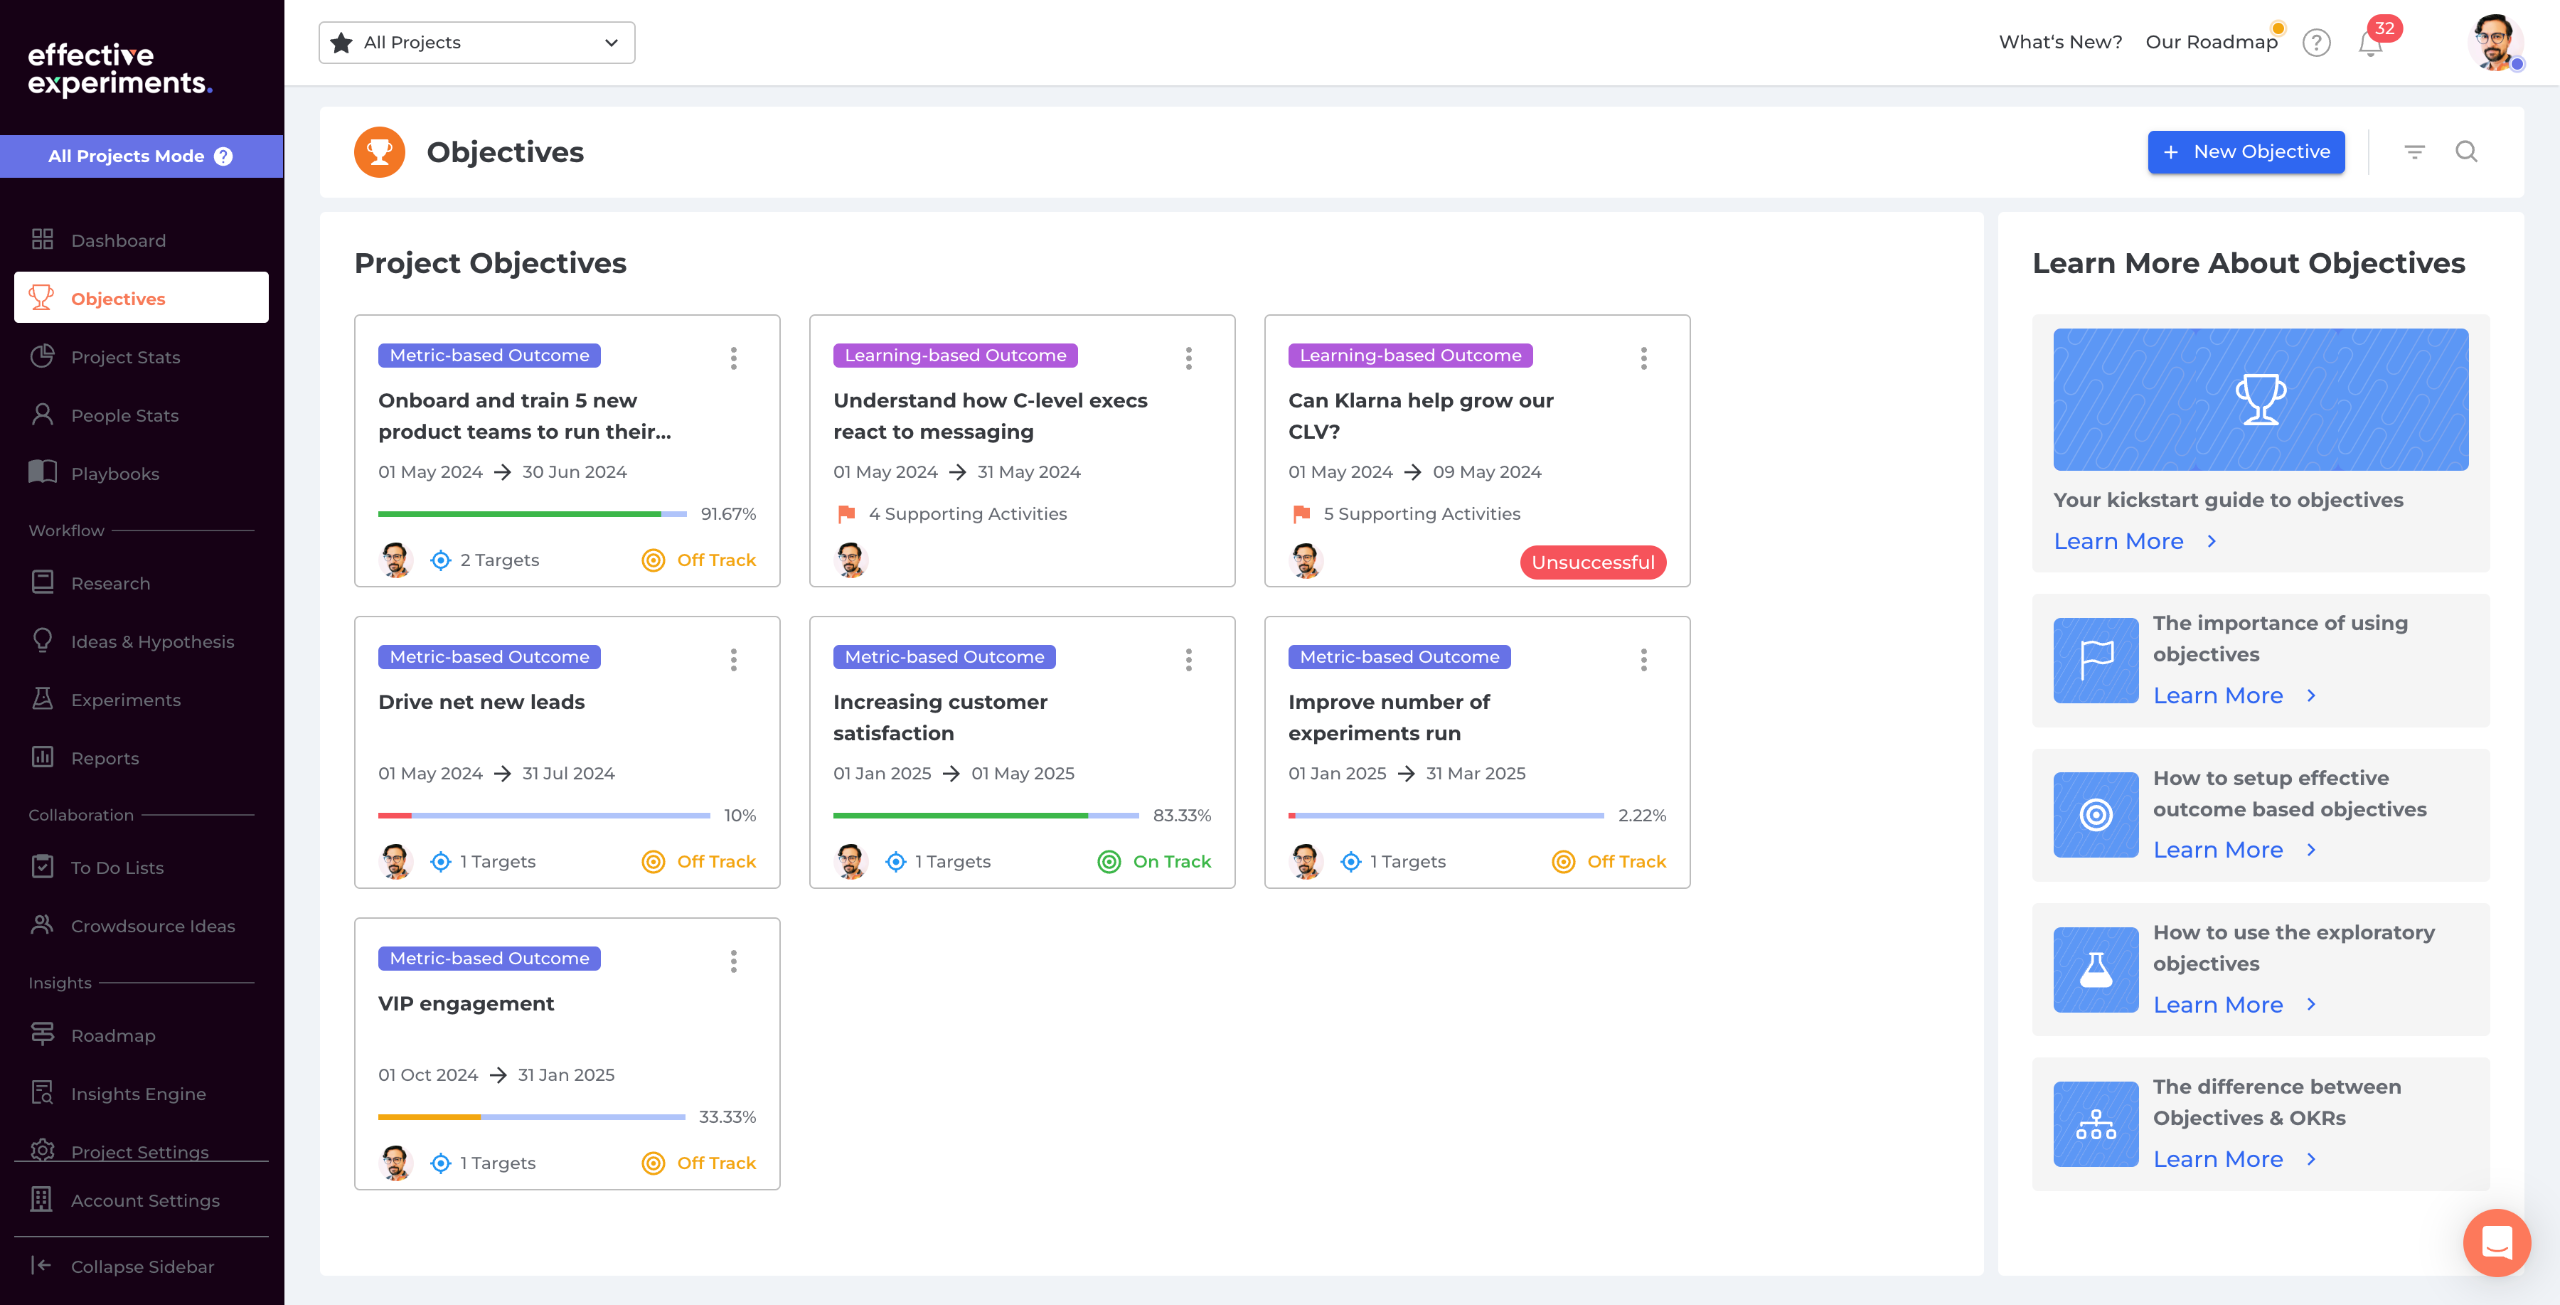
Task: Click the Increasing customer satisfaction progress bar
Action: coord(985,816)
